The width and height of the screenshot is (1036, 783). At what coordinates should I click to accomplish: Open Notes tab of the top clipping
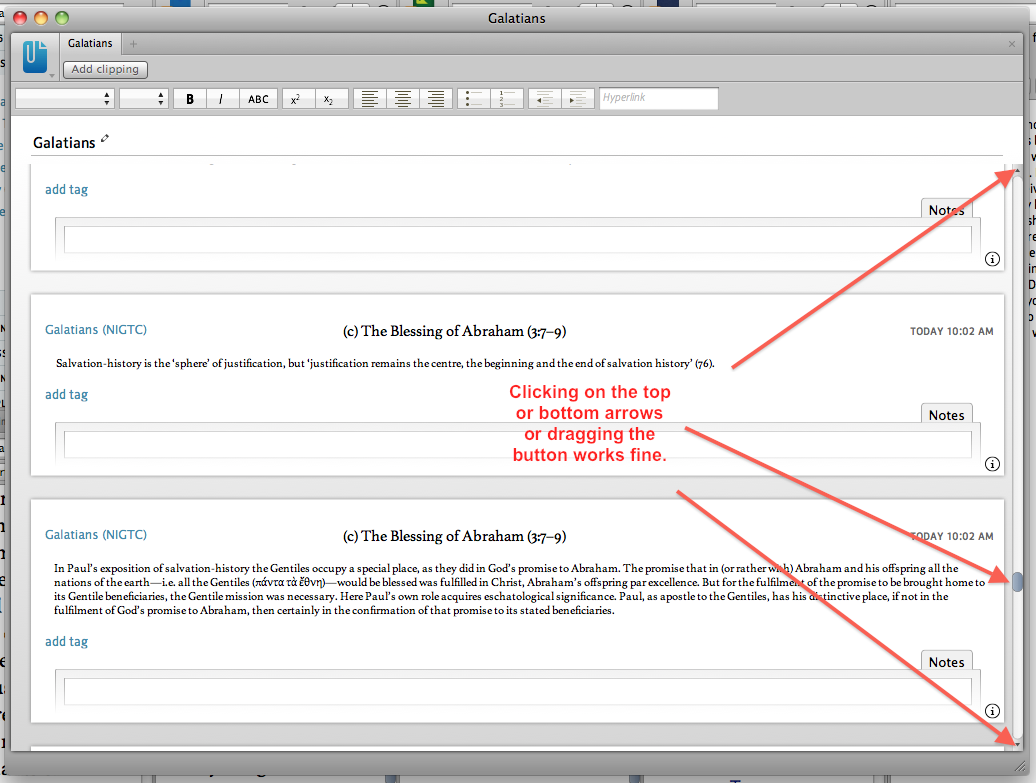pos(946,209)
